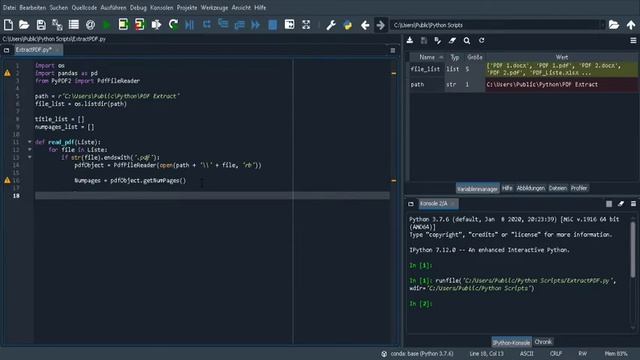This screenshot has width=640, height=360.
Task: Open the PYTHONPATH manager
Action: pyautogui.click(x=348, y=25)
